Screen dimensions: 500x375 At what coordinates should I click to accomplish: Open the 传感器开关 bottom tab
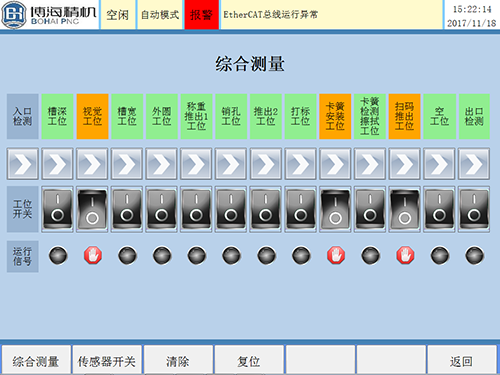click(107, 360)
